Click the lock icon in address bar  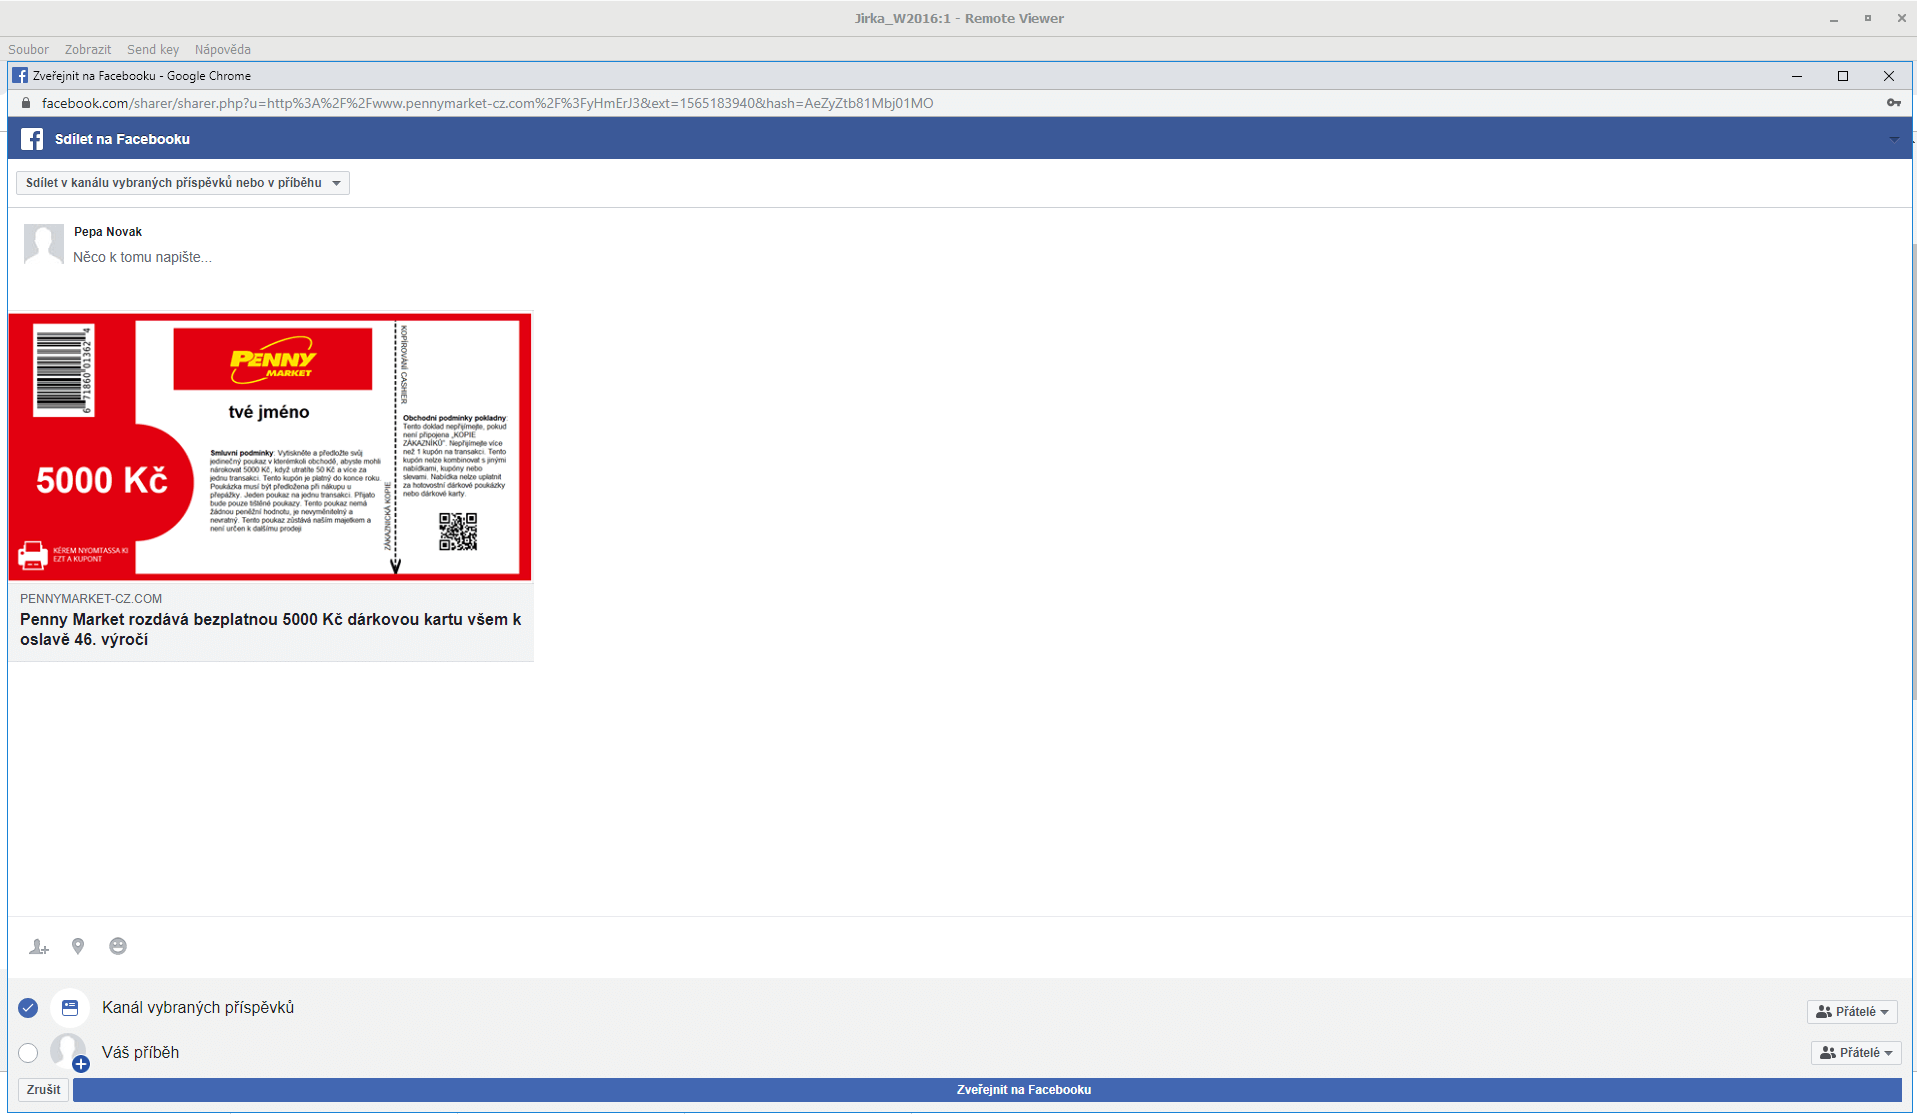tap(26, 103)
